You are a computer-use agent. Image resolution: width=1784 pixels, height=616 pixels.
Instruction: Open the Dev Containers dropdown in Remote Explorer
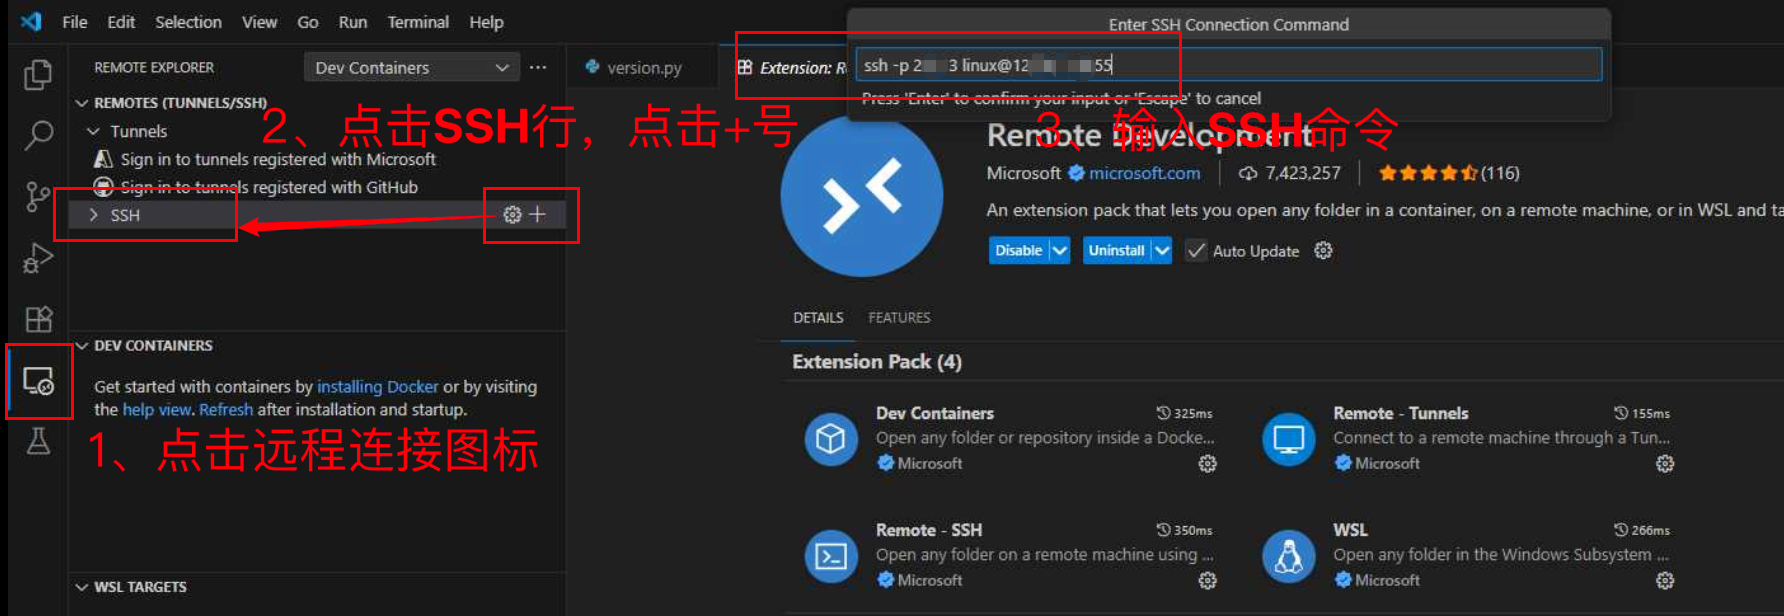click(411, 68)
